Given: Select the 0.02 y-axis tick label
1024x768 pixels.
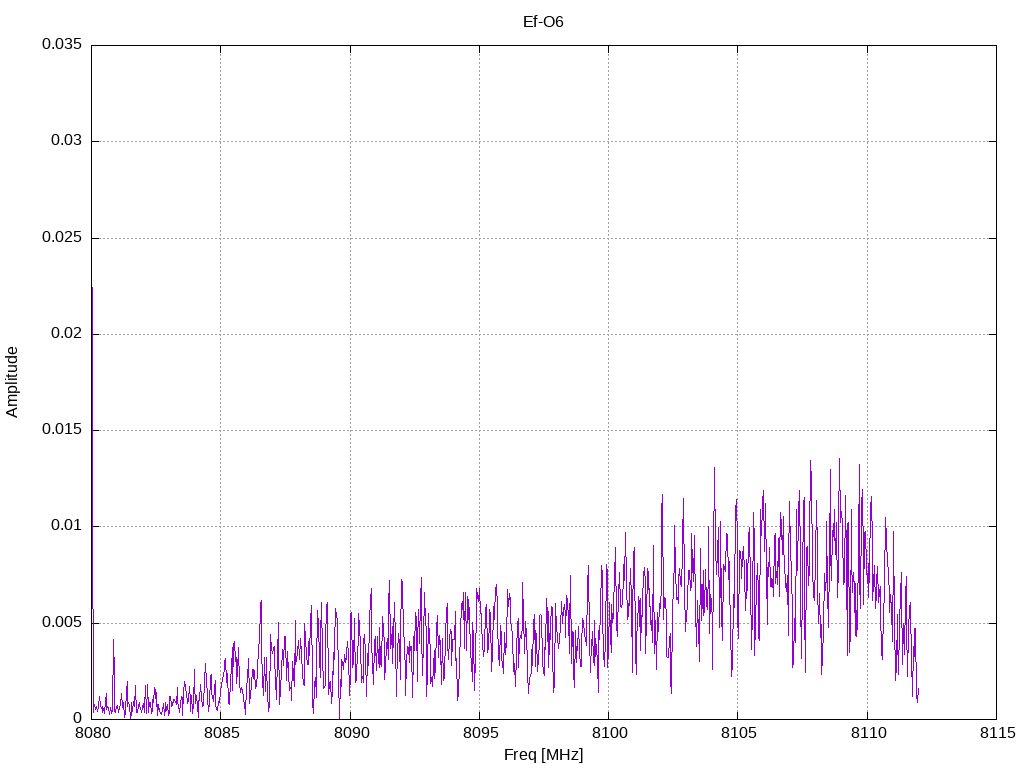Looking at the screenshot, I should tap(65, 334).
